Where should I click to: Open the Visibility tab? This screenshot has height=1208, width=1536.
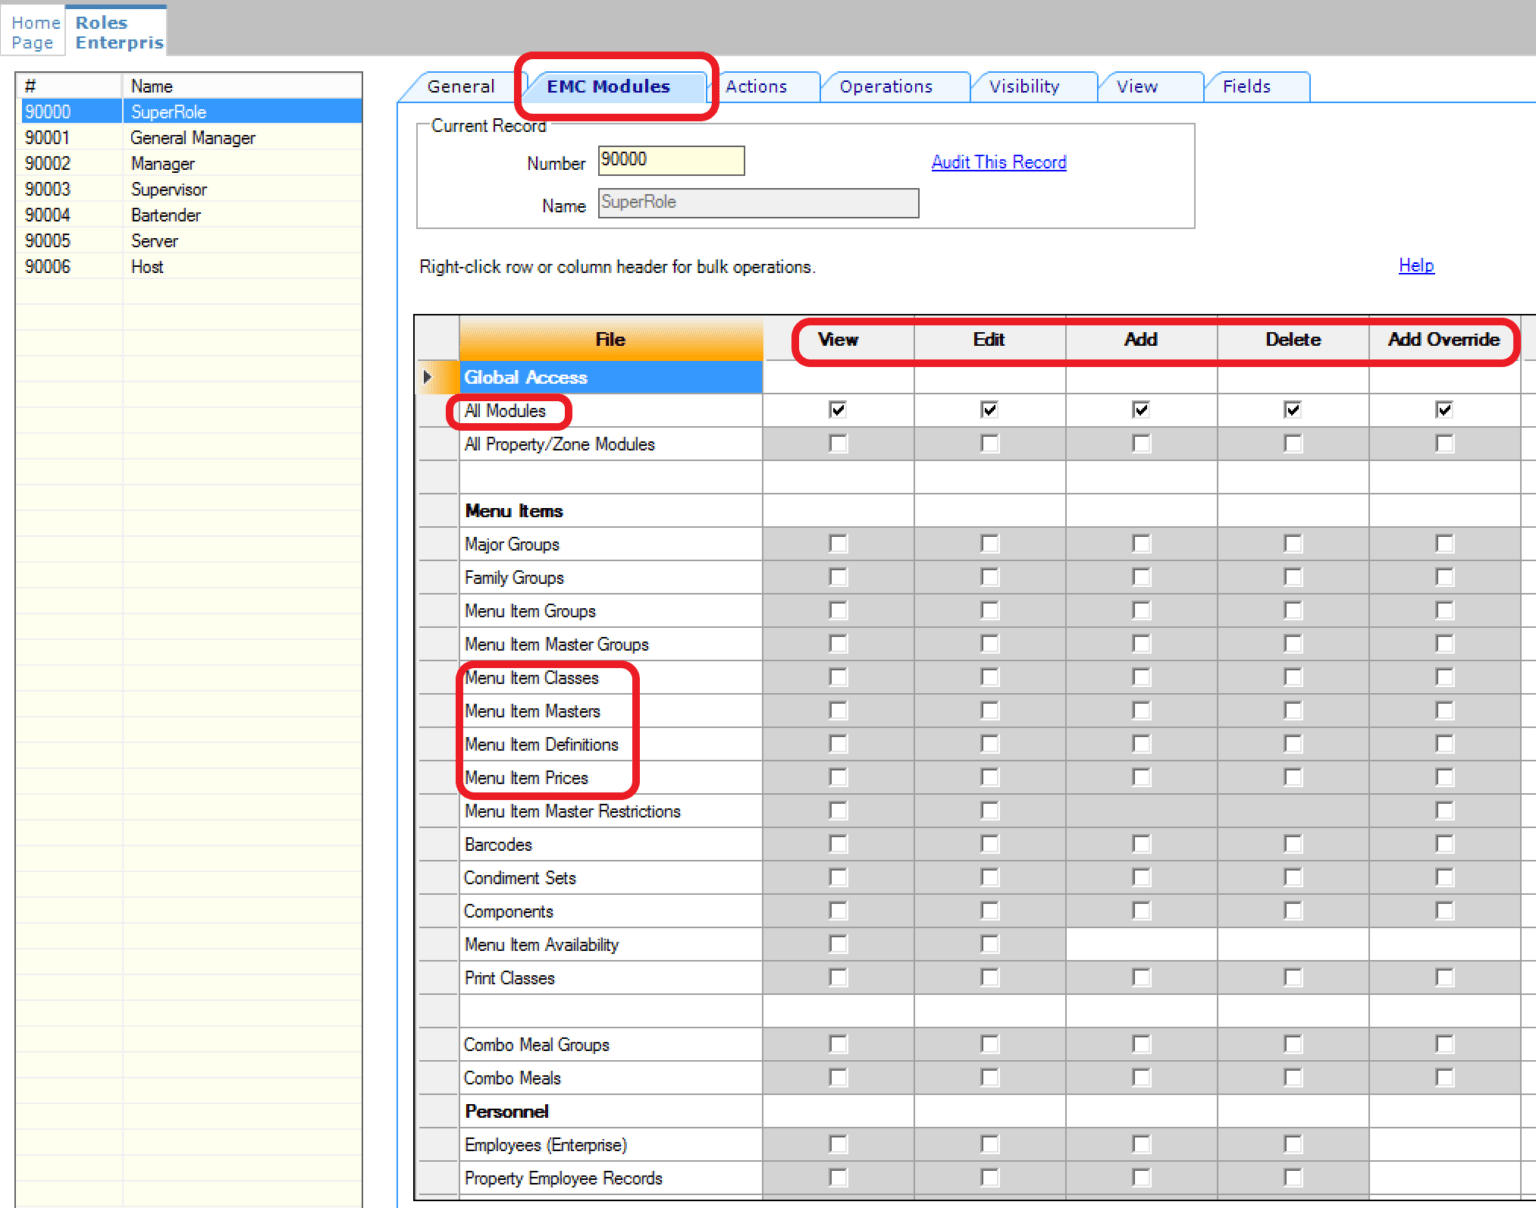coord(1024,87)
